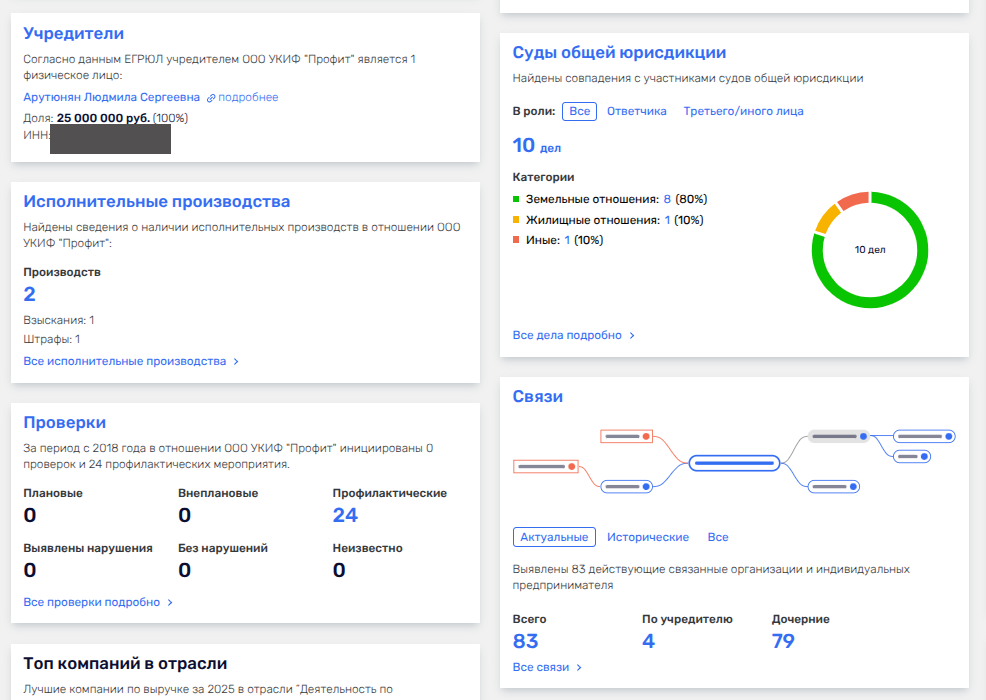Screen dimensions: 986x700
Task: Click the leftmost red node in Связи graph
Action: point(546,467)
